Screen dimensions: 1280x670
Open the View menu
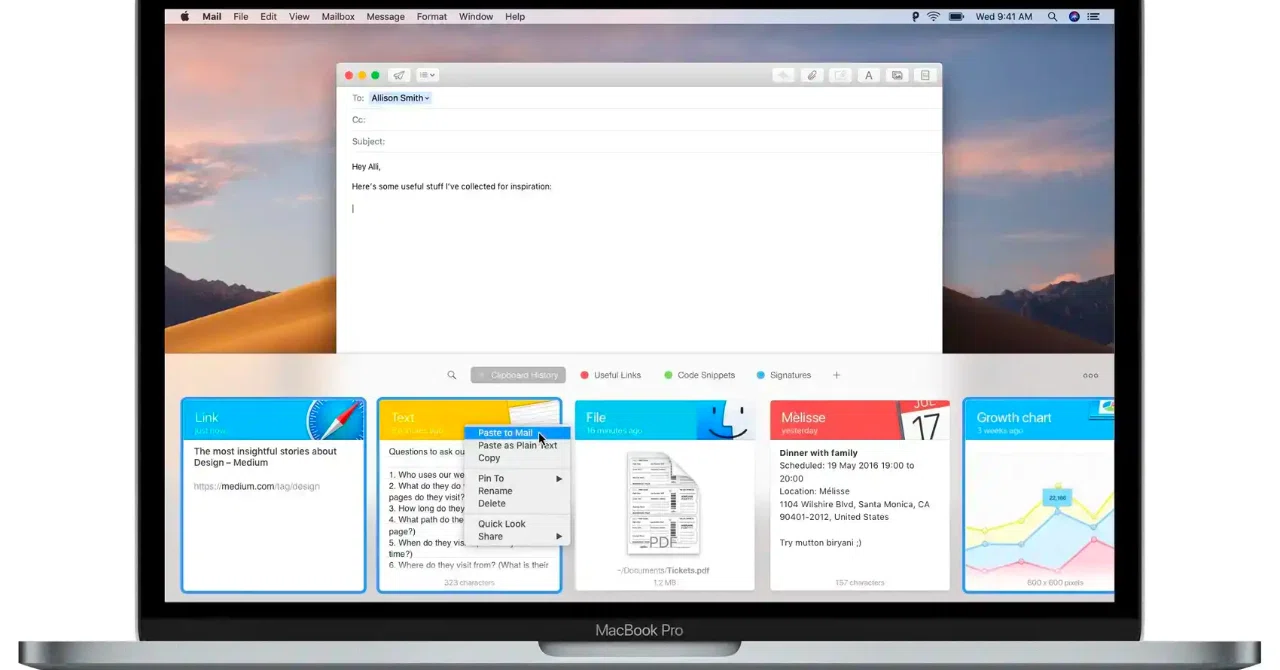[x=299, y=17]
